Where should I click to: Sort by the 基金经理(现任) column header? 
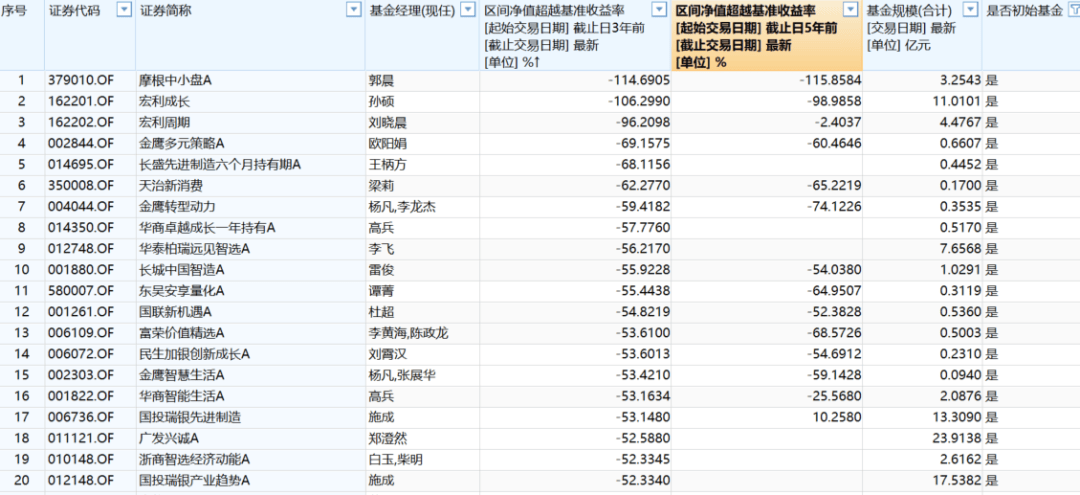click(413, 11)
